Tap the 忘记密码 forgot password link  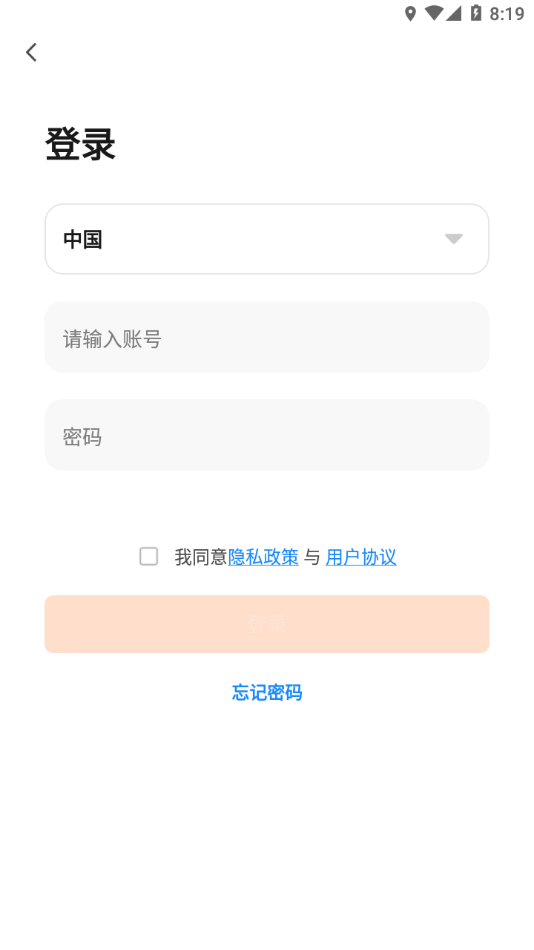coord(267,692)
